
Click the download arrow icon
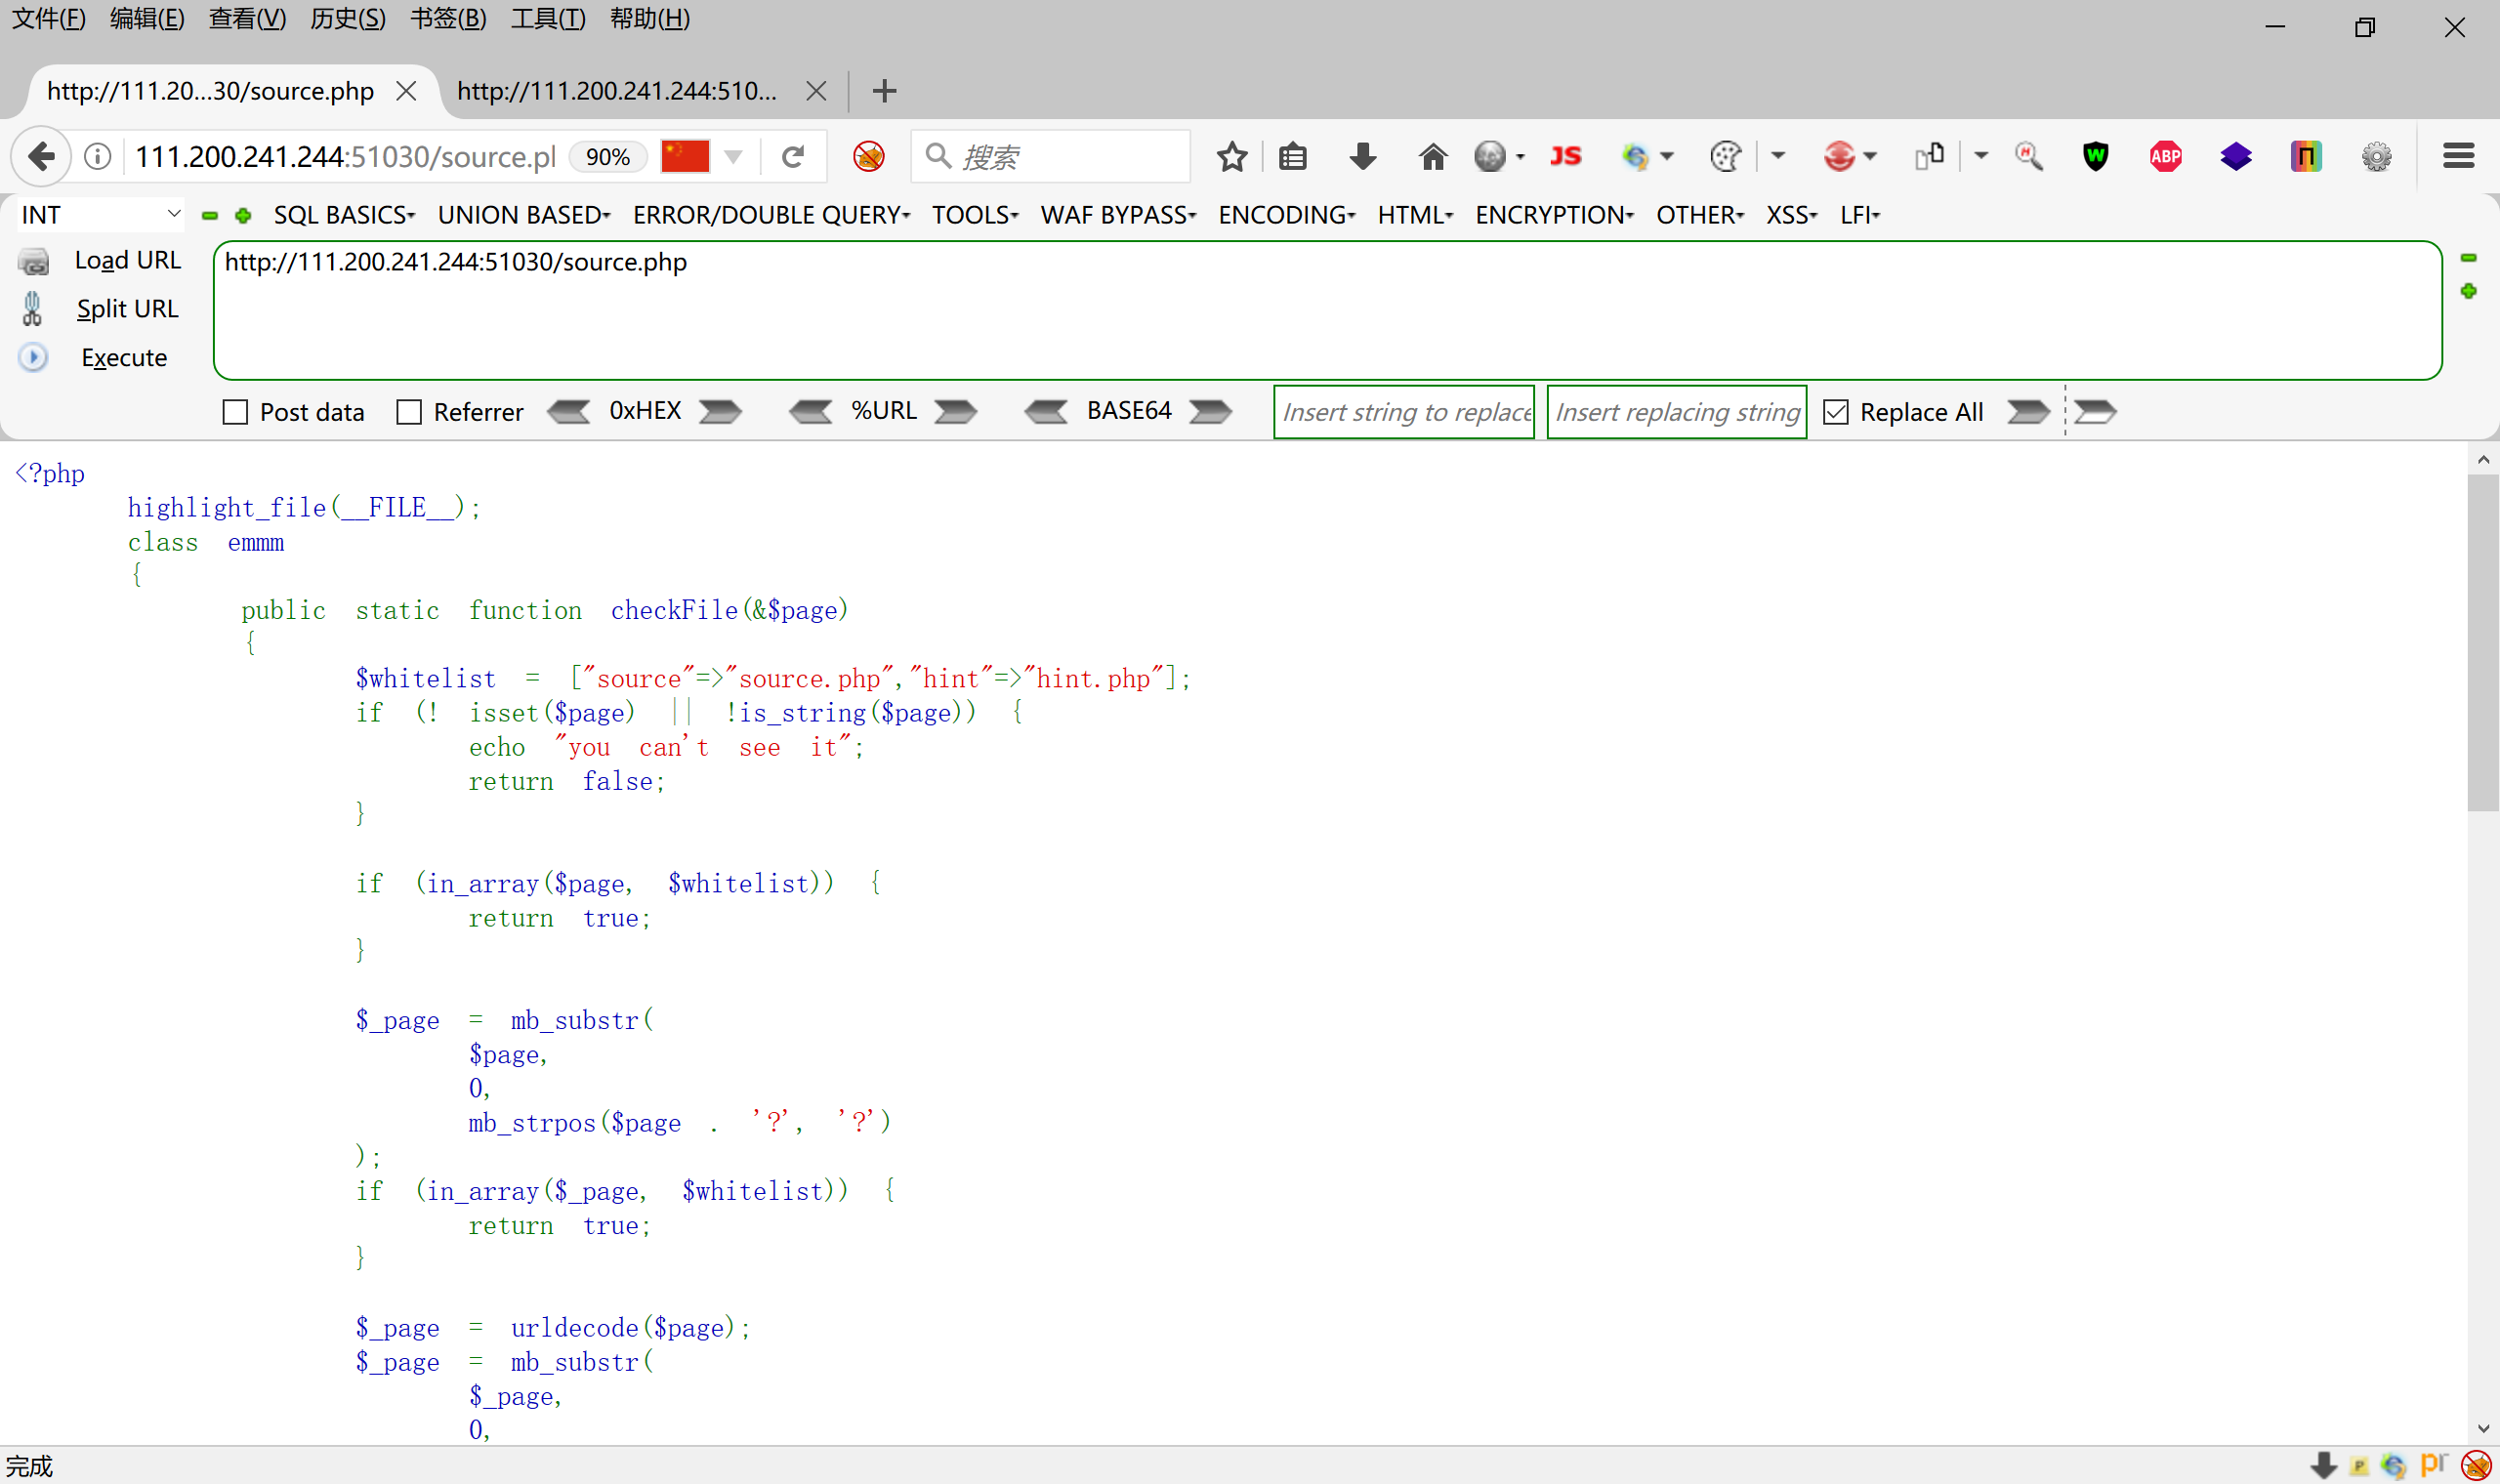[1362, 155]
